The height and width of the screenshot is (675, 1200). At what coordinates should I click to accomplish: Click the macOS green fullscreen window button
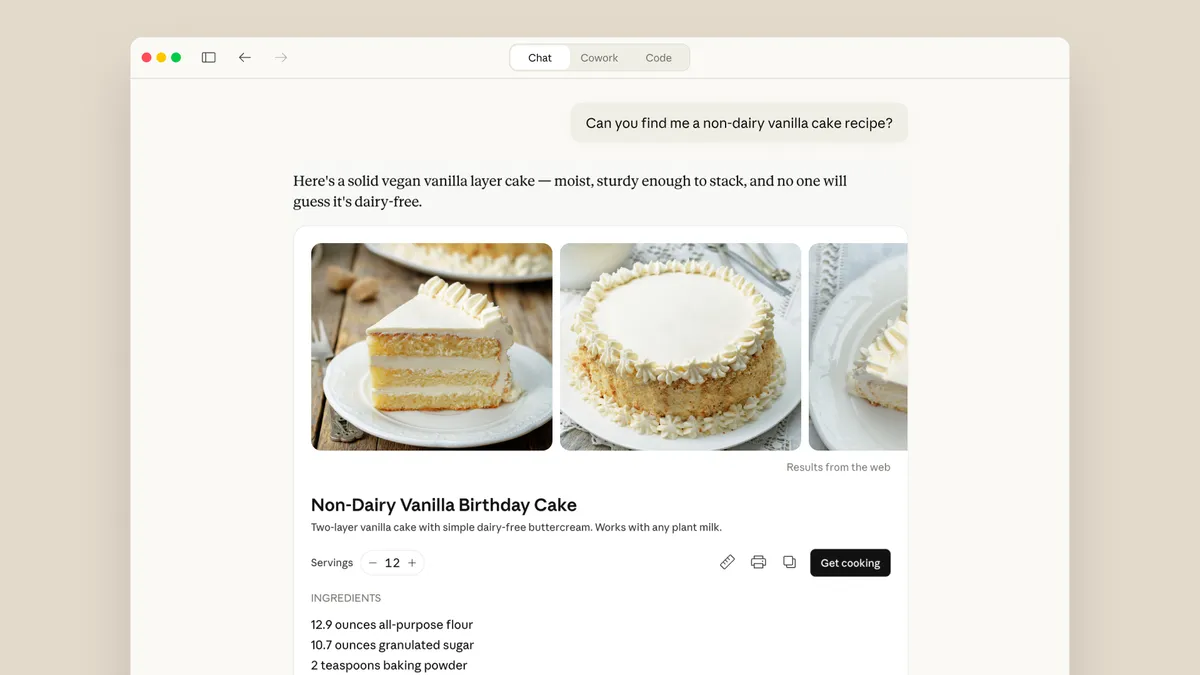click(176, 58)
